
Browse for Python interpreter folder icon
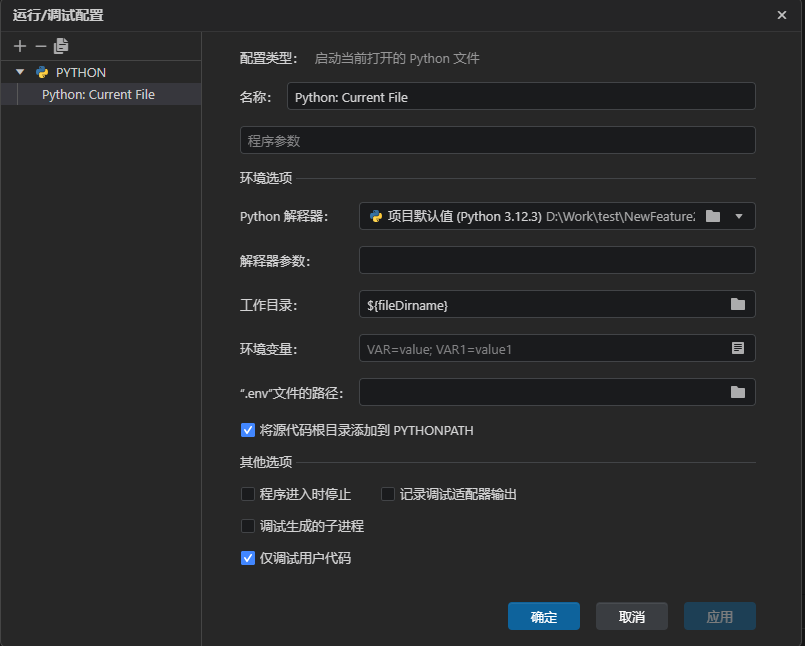point(713,216)
